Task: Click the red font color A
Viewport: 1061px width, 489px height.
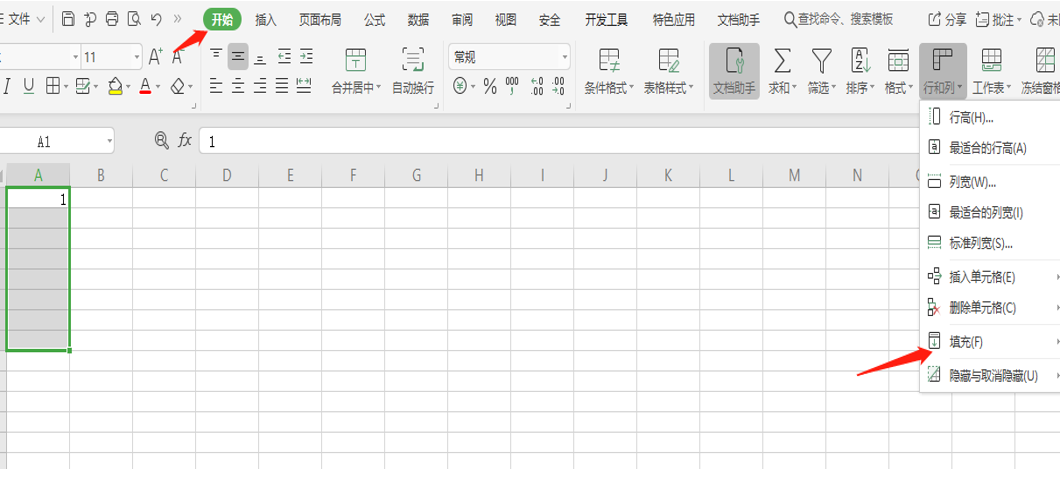Action: 145,86
